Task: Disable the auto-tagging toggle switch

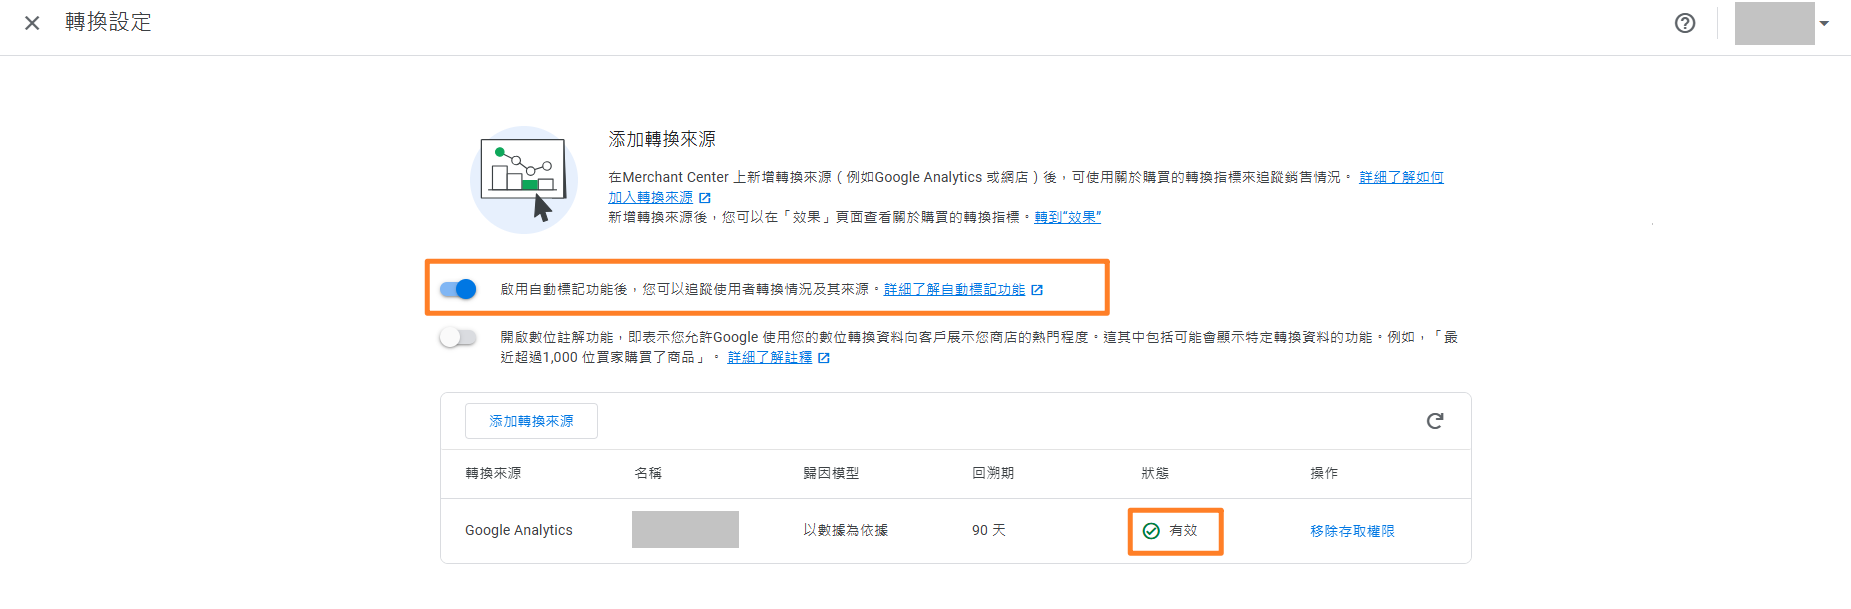Action: [x=458, y=289]
